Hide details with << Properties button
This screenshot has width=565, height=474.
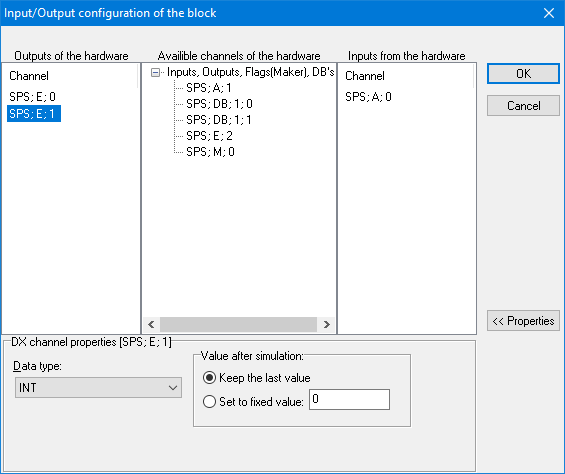tap(523, 320)
